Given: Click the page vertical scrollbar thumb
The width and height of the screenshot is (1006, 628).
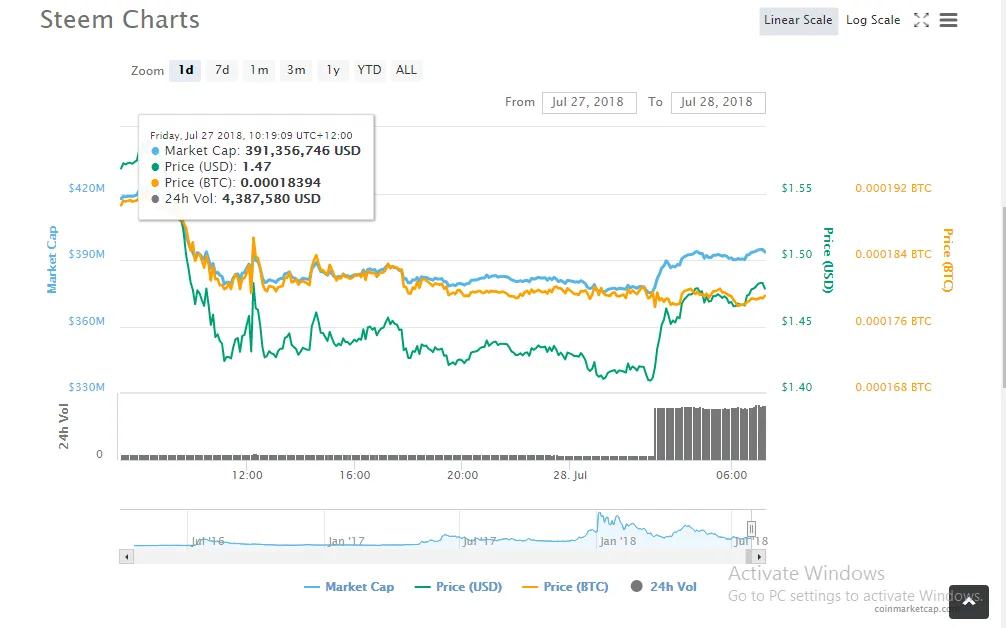Looking at the screenshot, I should [x=1002, y=297].
